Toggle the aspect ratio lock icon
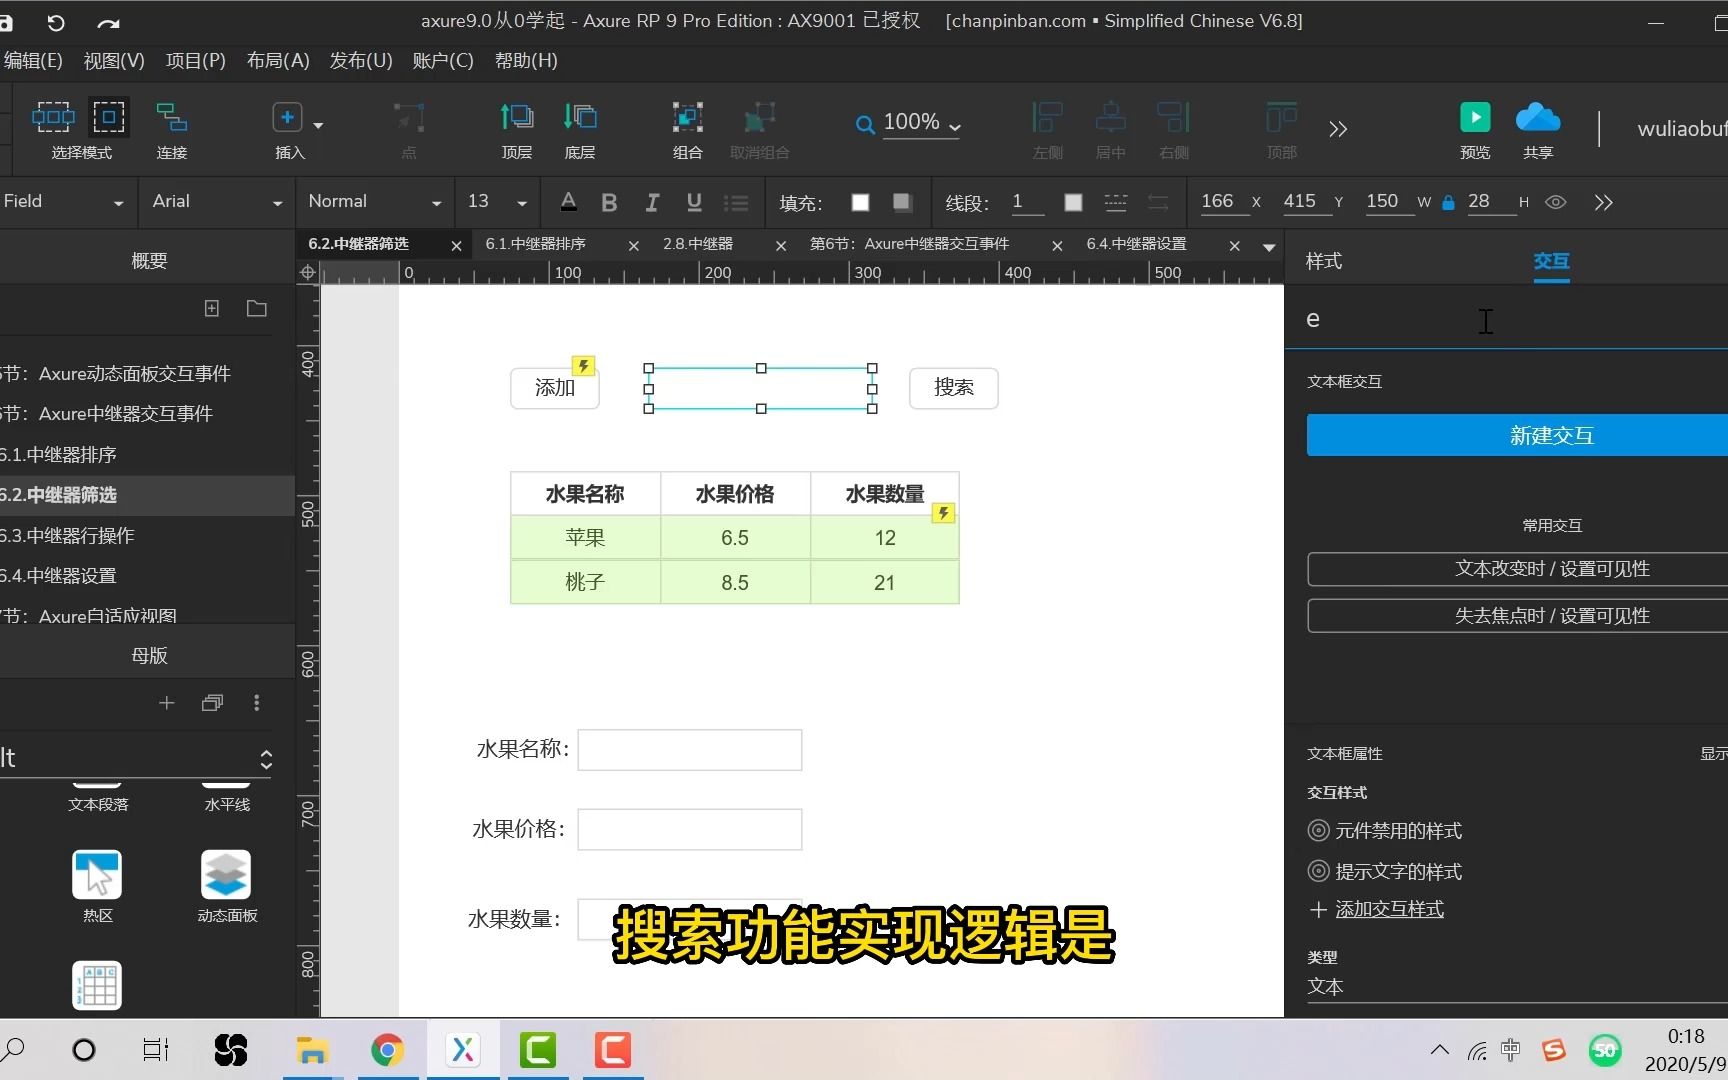The height and width of the screenshot is (1080, 1728). point(1448,202)
